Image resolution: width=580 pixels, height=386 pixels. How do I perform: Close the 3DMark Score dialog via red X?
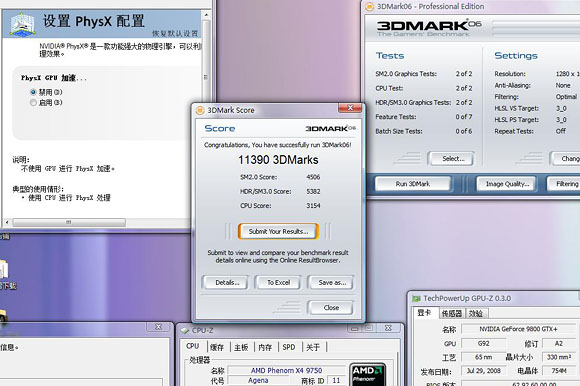(x=350, y=108)
